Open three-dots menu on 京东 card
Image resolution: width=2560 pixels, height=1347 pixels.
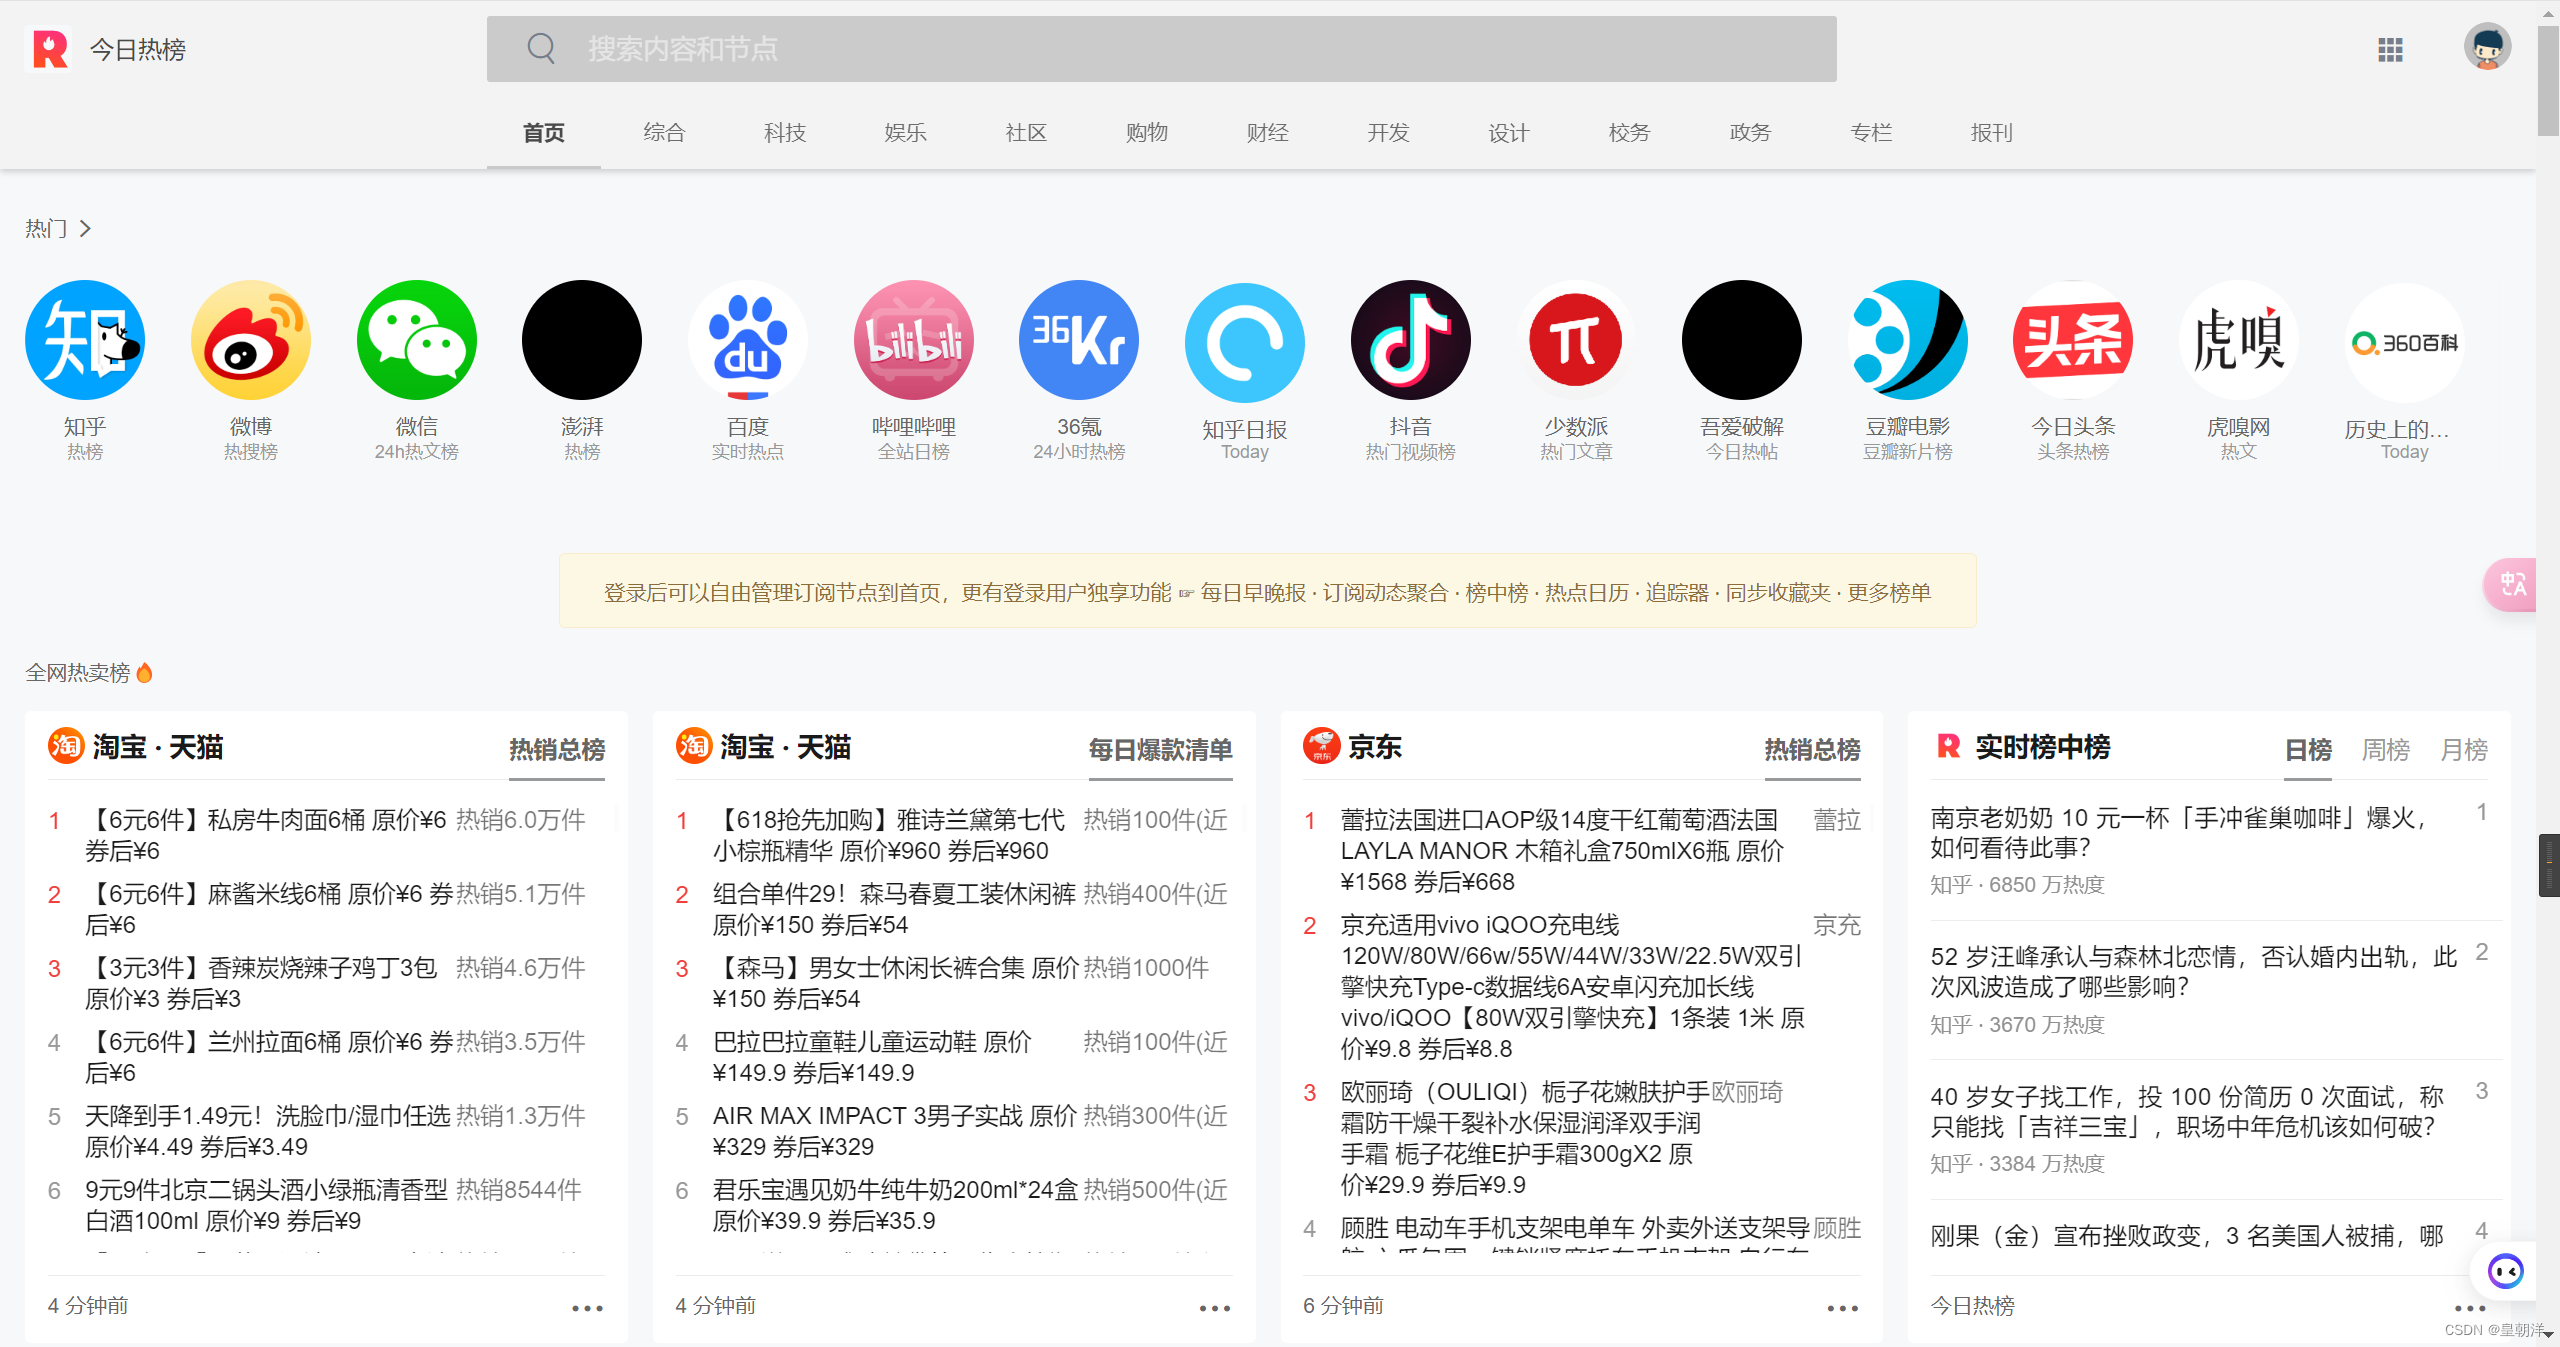tap(1842, 1308)
